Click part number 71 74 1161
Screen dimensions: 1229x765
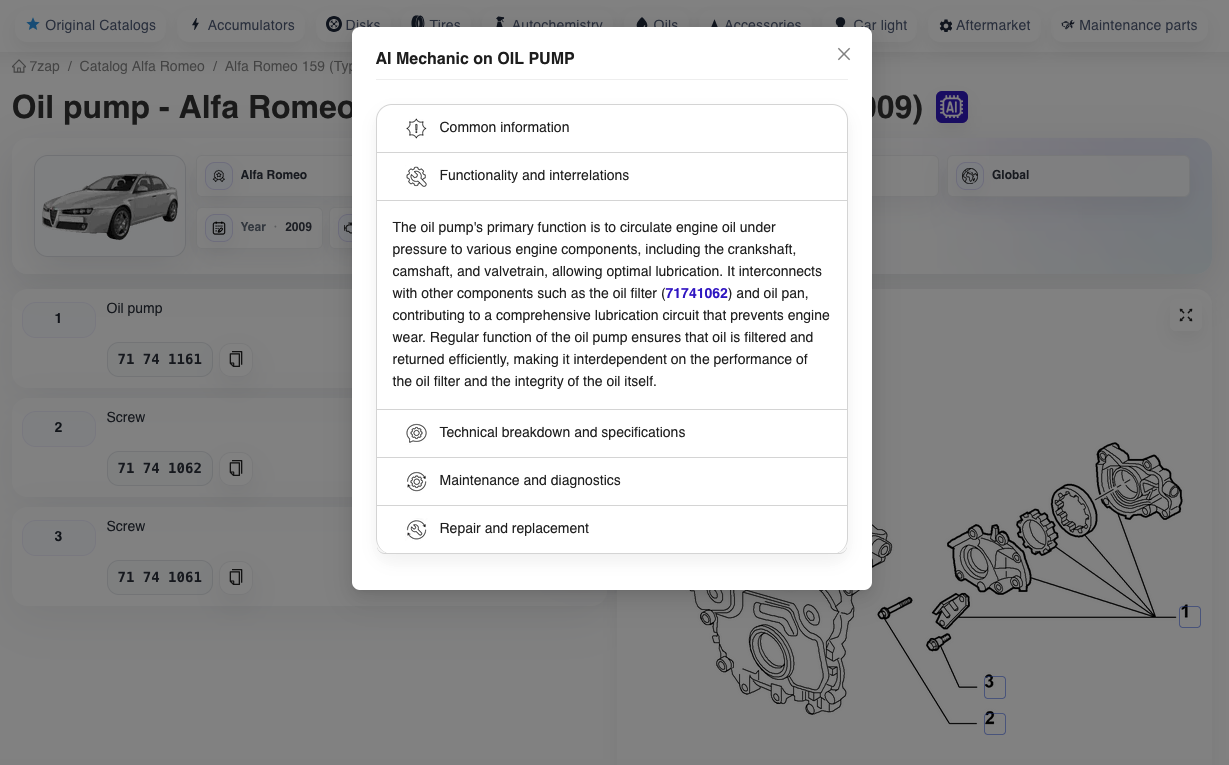coord(160,359)
